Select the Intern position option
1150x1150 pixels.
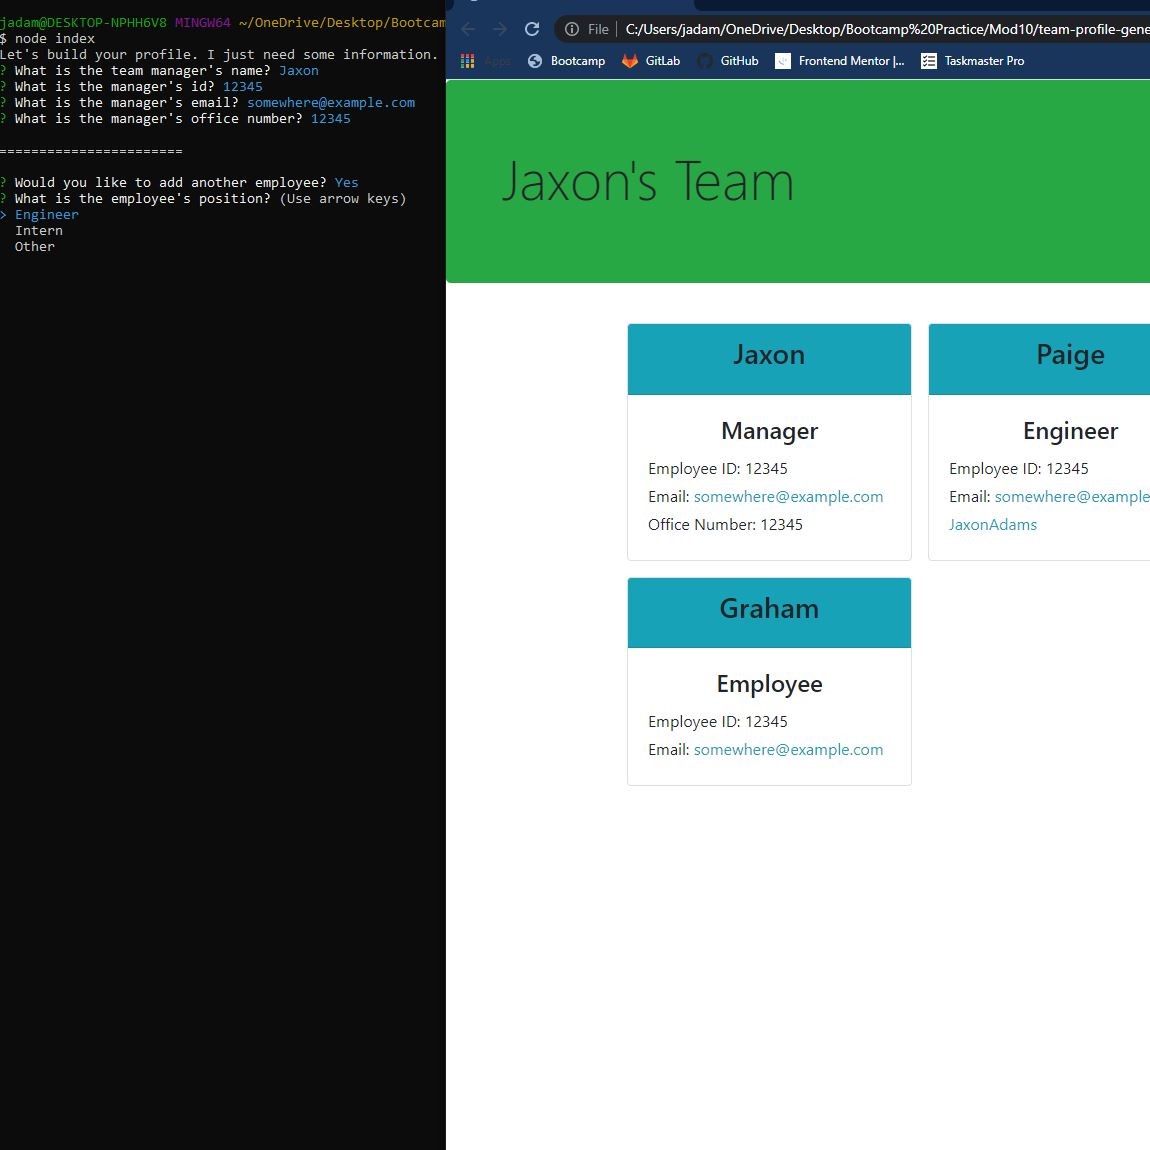pos(39,230)
